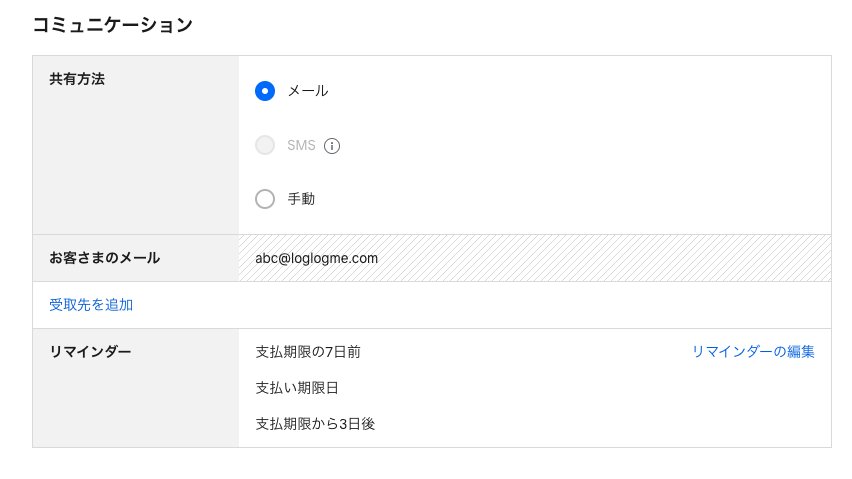Select the 手動 radio button
The image size is (852, 479).
(x=265, y=199)
